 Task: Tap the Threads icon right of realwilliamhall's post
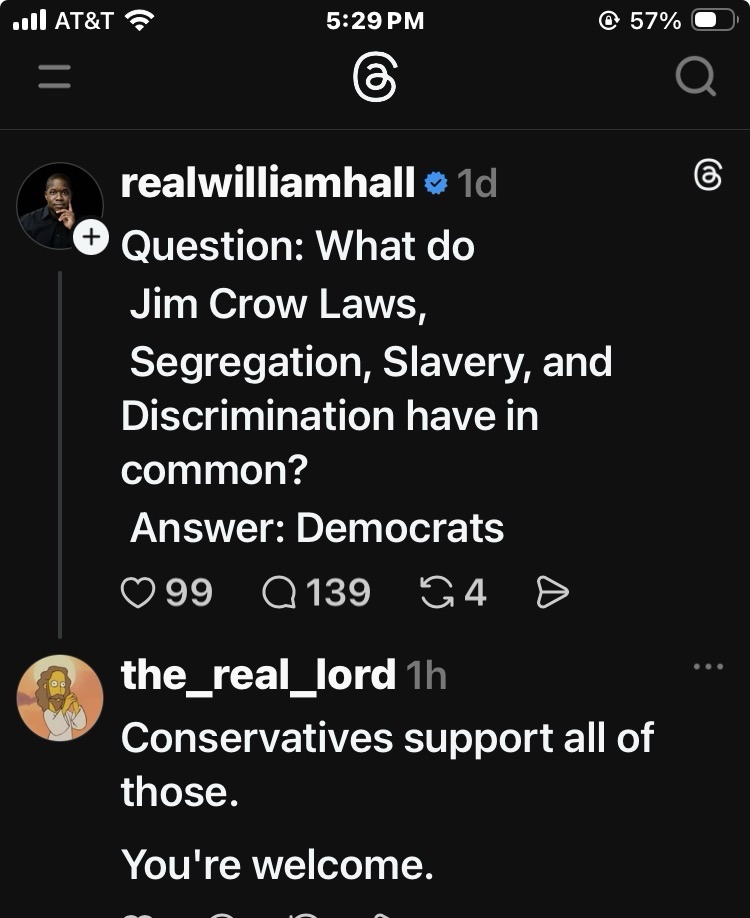[x=707, y=176]
